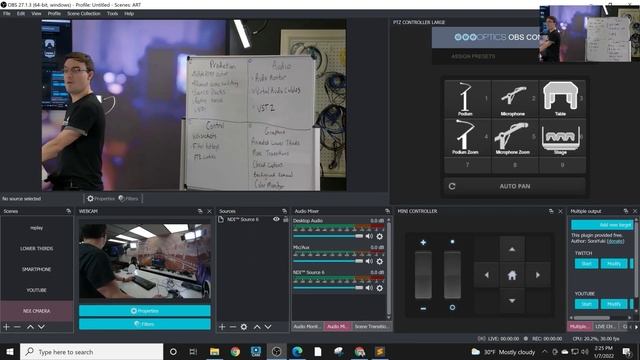
Task: Open NDI Source 6 audio settings gear
Action: 380,288
